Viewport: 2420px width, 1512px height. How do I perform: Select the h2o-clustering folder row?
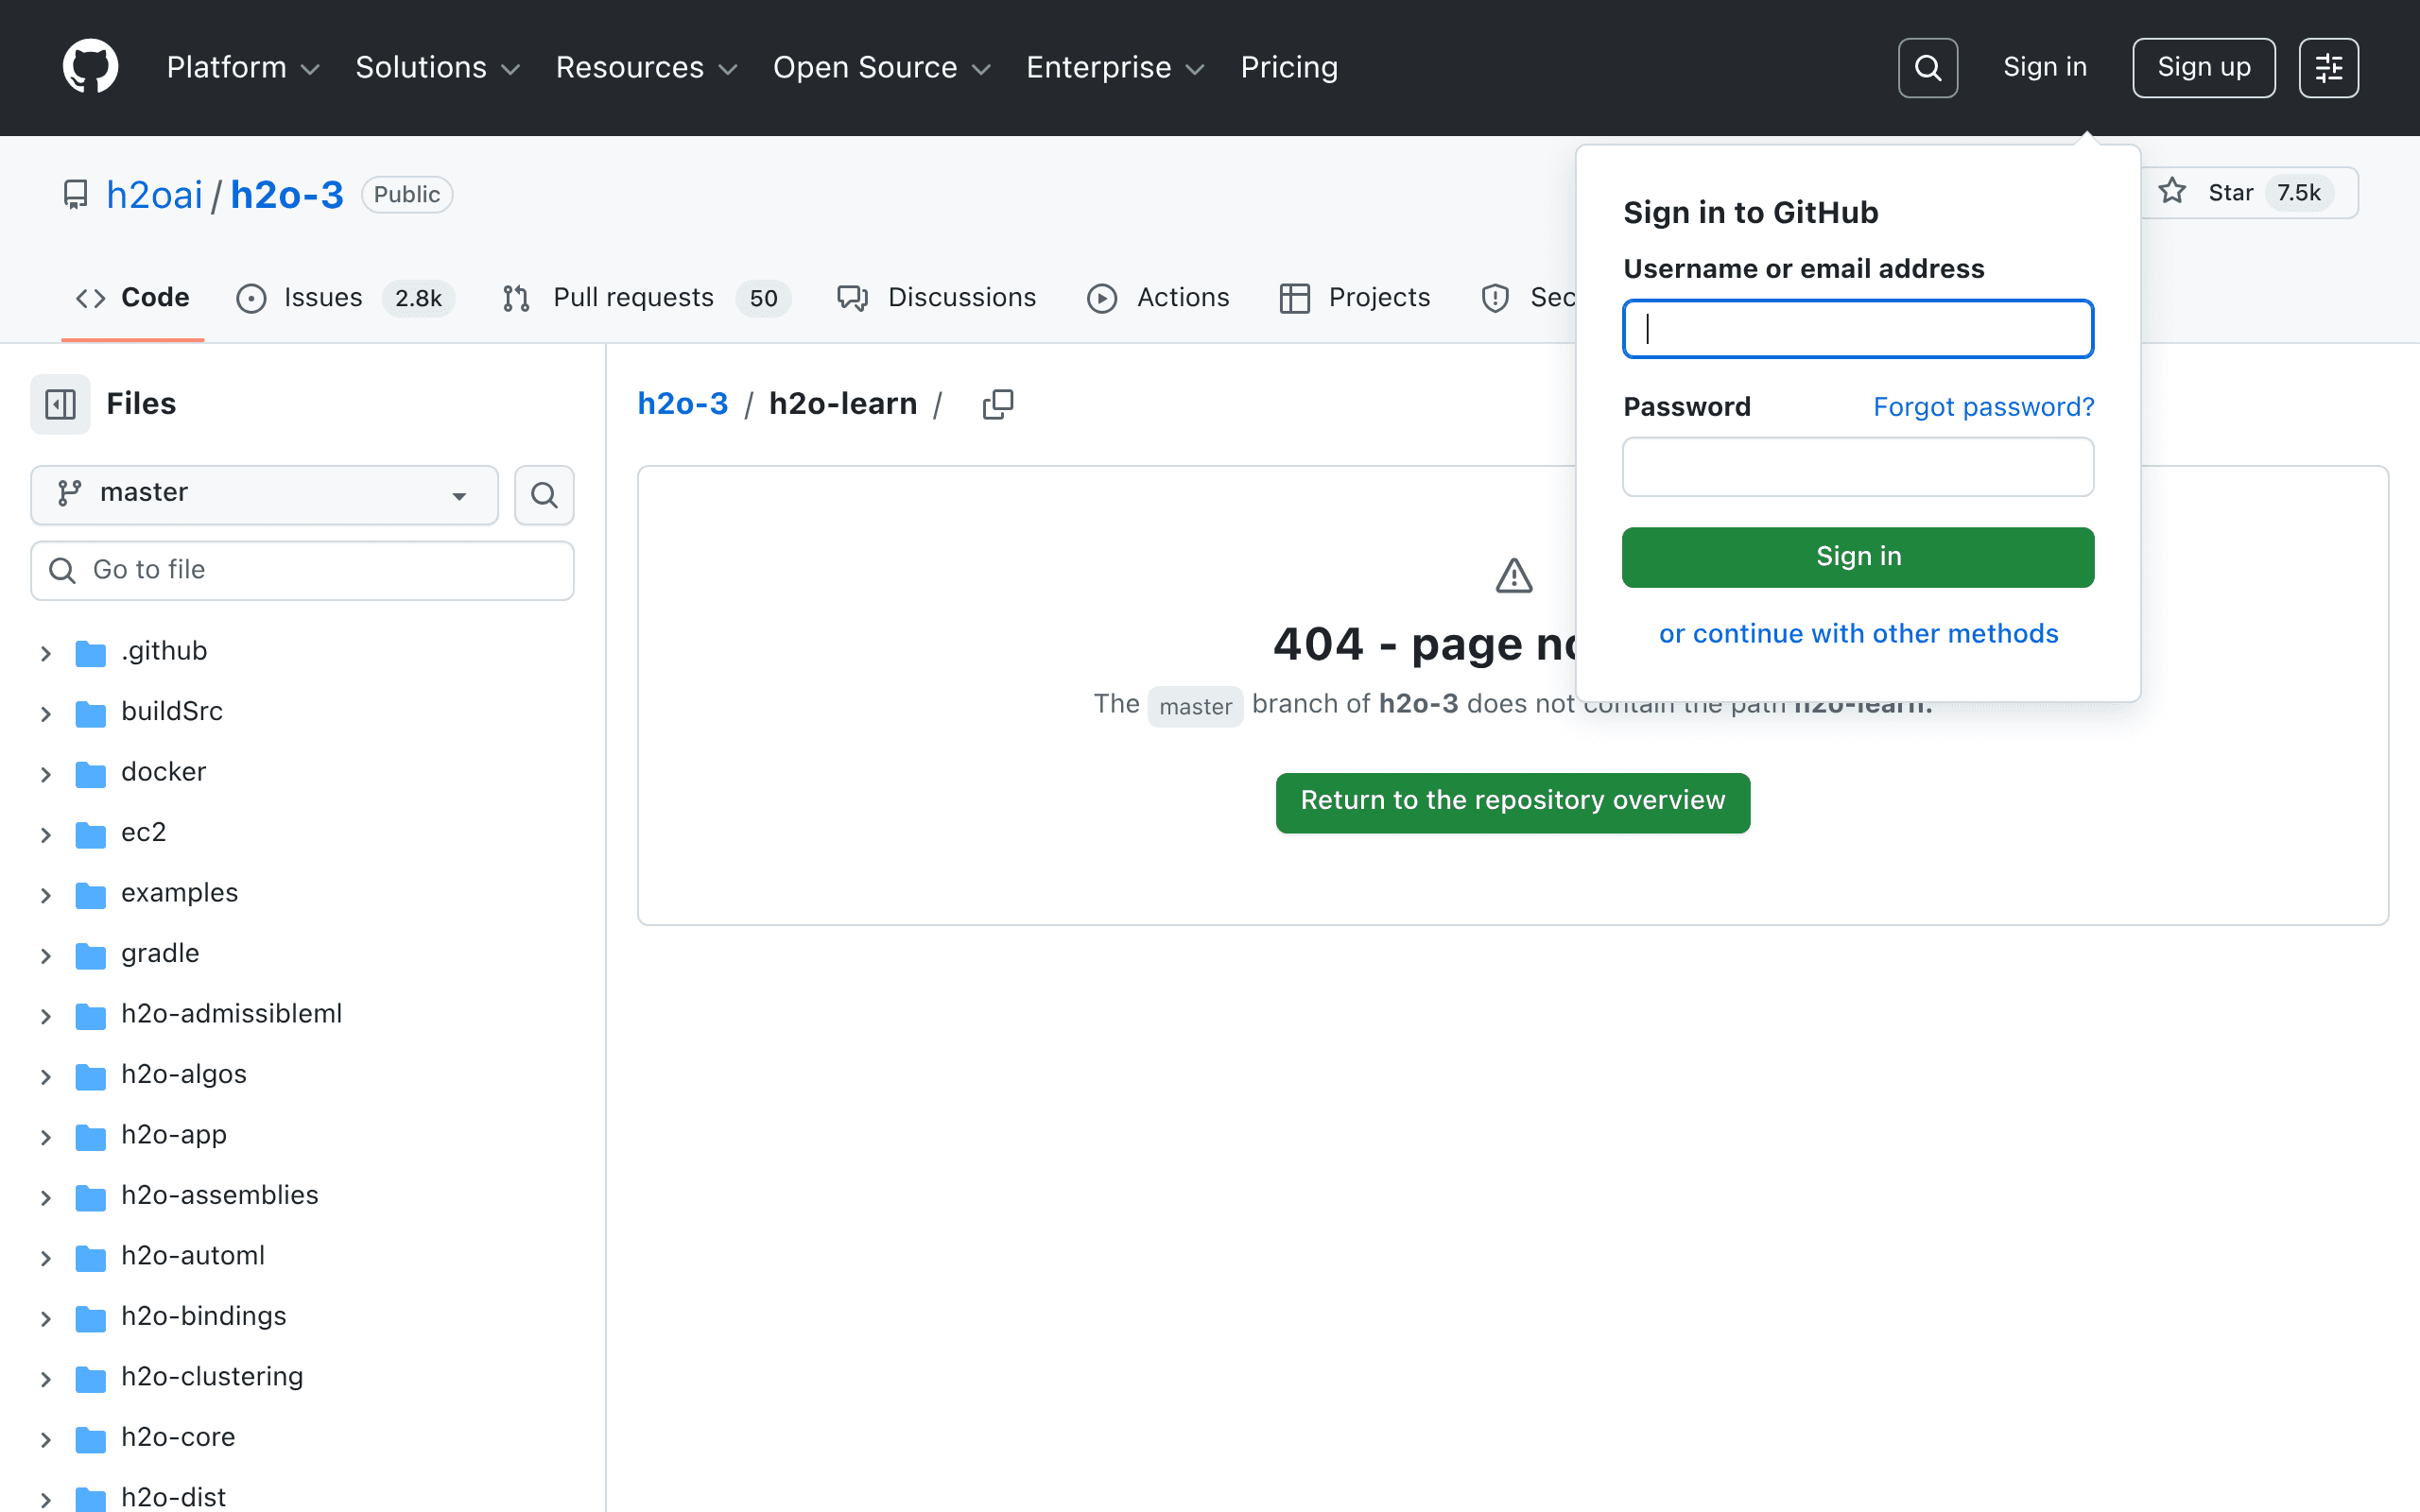pyautogui.click(x=302, y=1379)
